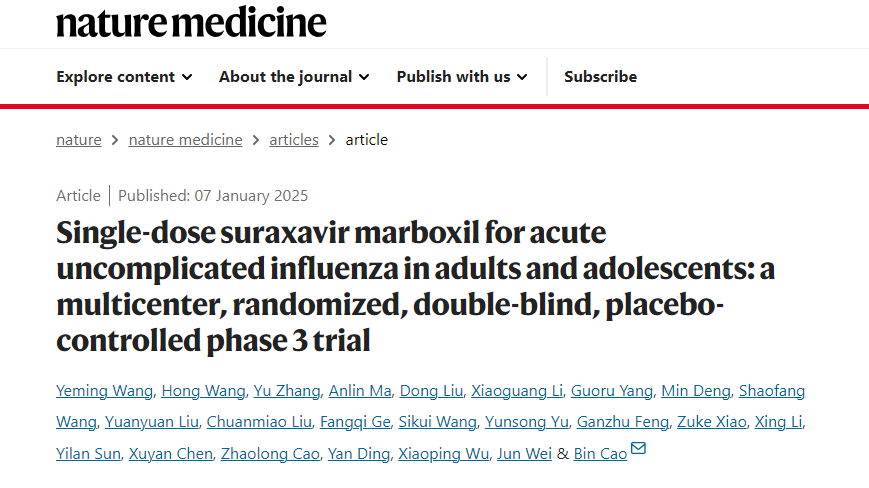Viewport: 869px width, 488px height.
Task: Go to the nature breadcrumb link
Action: point(79,140)
